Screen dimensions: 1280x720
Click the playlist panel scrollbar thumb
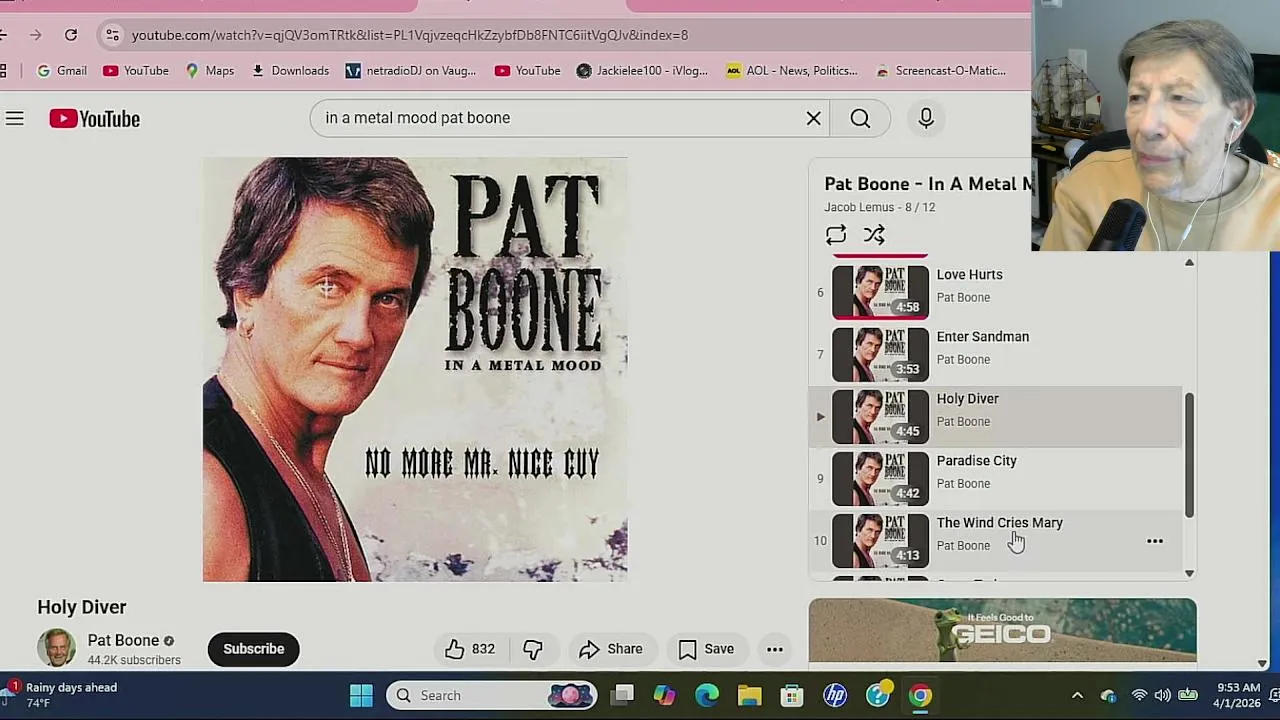(1189, 455)
